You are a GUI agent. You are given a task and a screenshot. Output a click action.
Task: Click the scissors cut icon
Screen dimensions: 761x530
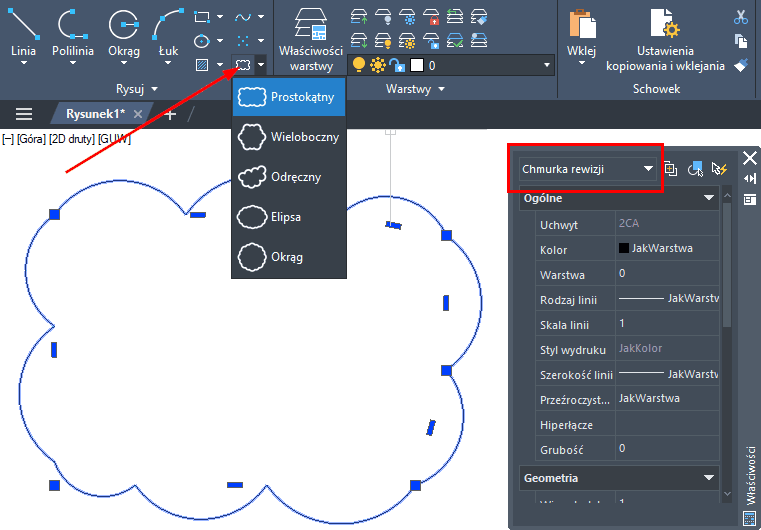pyautogui.click(x=741, y=17)
